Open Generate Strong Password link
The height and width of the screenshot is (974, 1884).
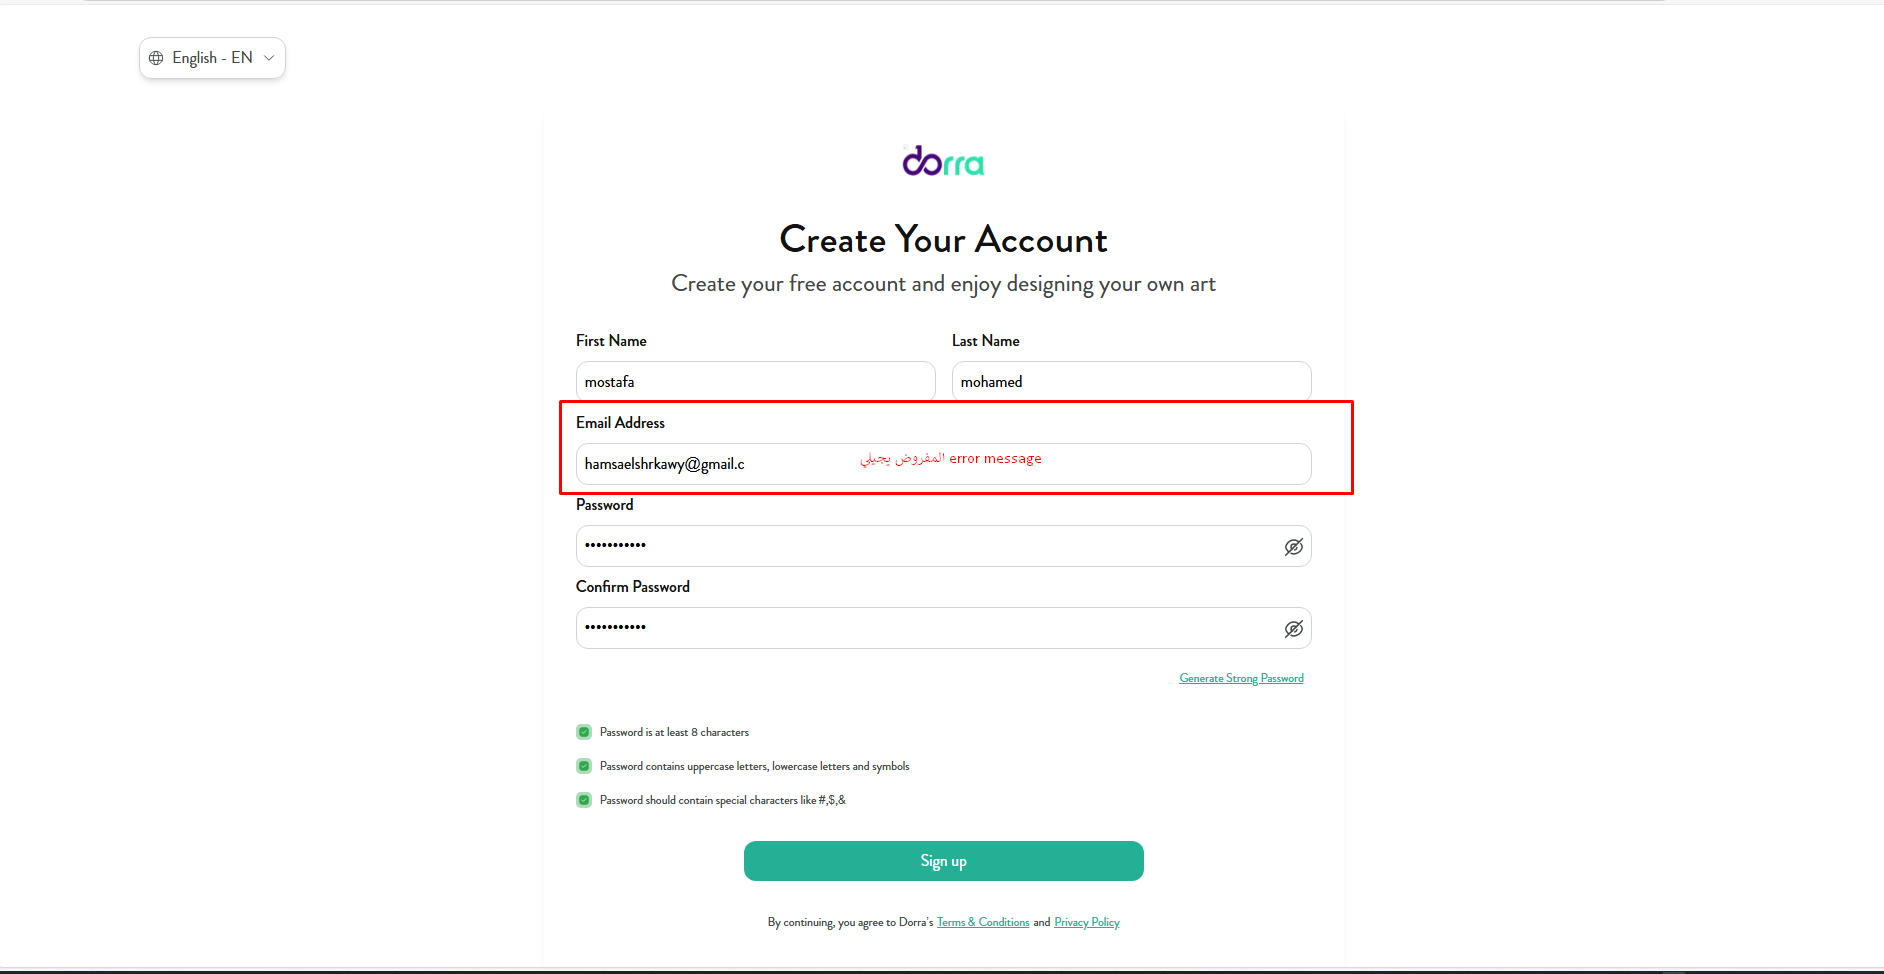pyautogui.click(x=1241, y=678)
